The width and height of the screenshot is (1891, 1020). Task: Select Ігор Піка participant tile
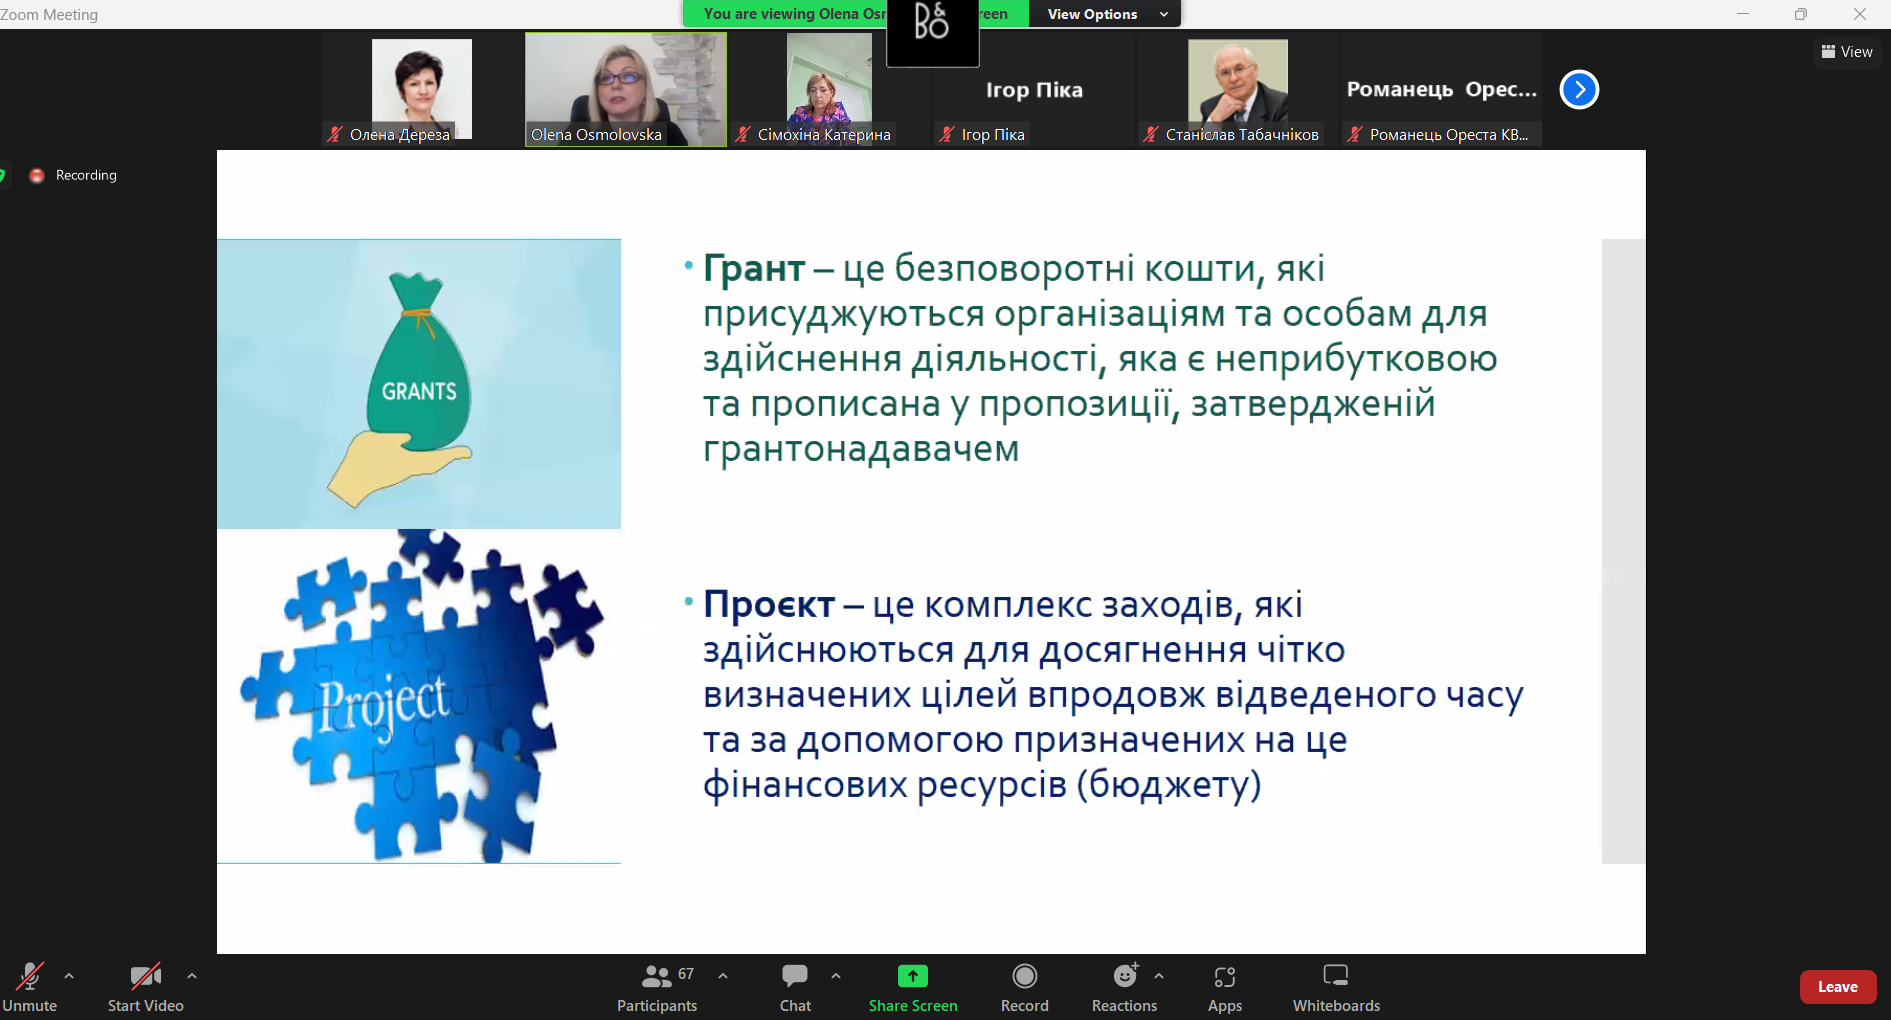pyautogui.click(x=1034, y=90)
